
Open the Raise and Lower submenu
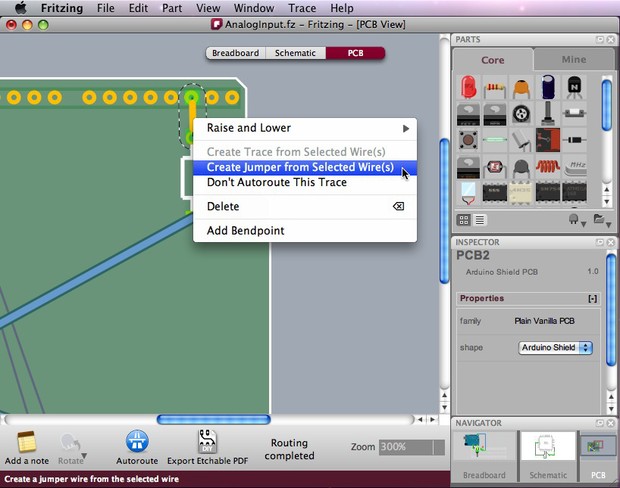click(305, 128)
